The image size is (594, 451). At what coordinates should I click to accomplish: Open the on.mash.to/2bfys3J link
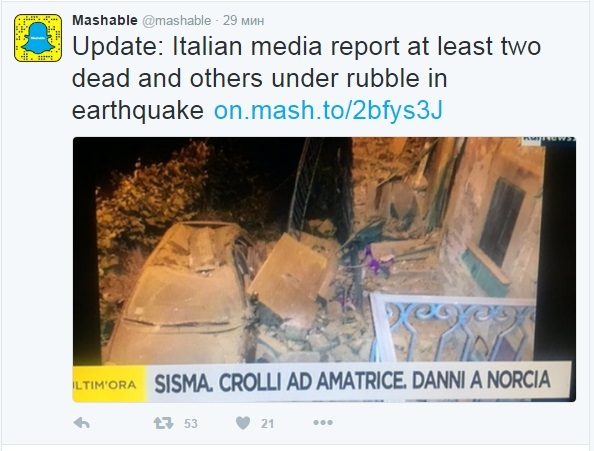(328, 110)
